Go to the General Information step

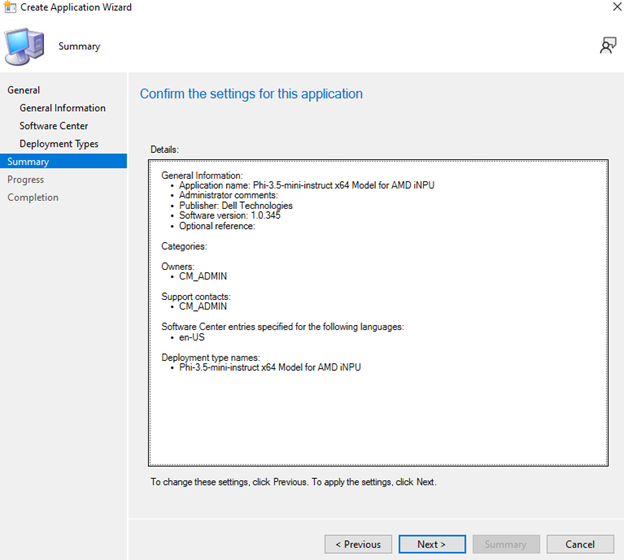point(62,108)
